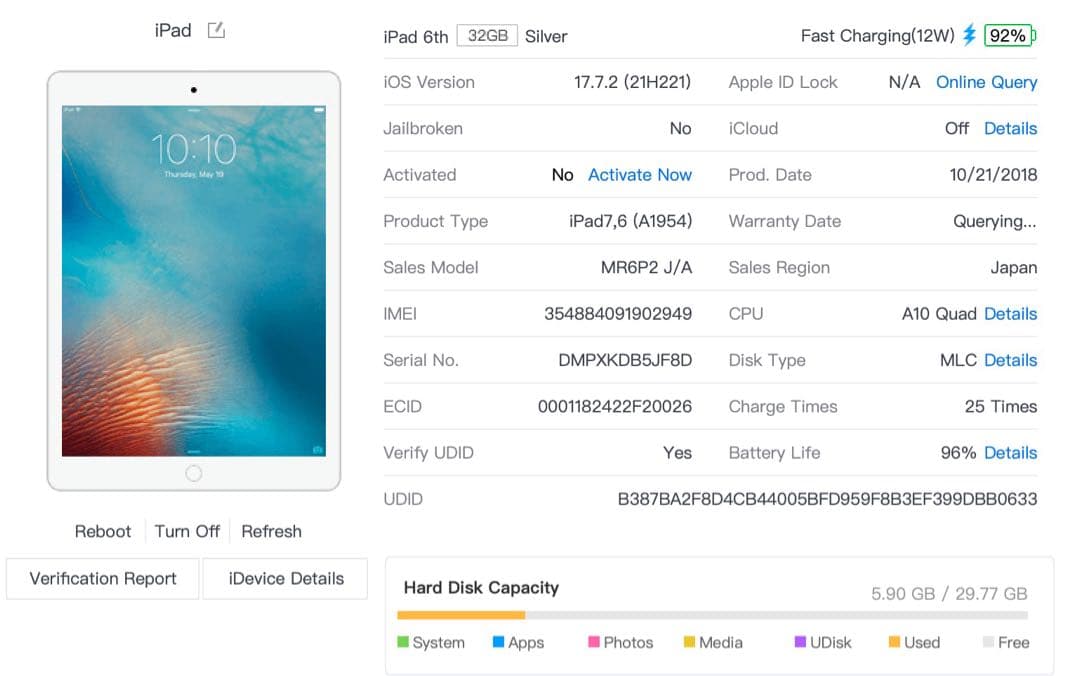Click Activate Now to activate the iPad
The height and width of the screenshot is (676, 1080).
pyautogui.click(x=640, y=175)
